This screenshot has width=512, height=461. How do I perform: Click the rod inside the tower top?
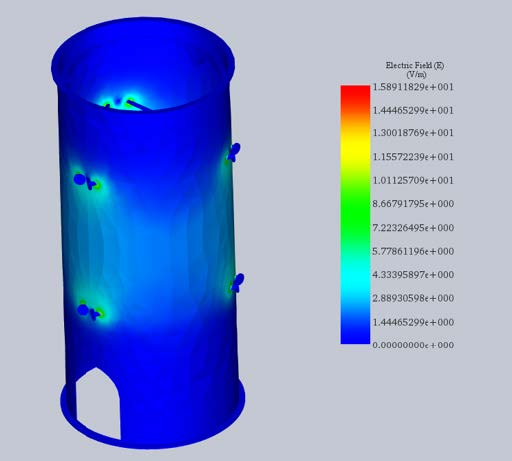139,105
